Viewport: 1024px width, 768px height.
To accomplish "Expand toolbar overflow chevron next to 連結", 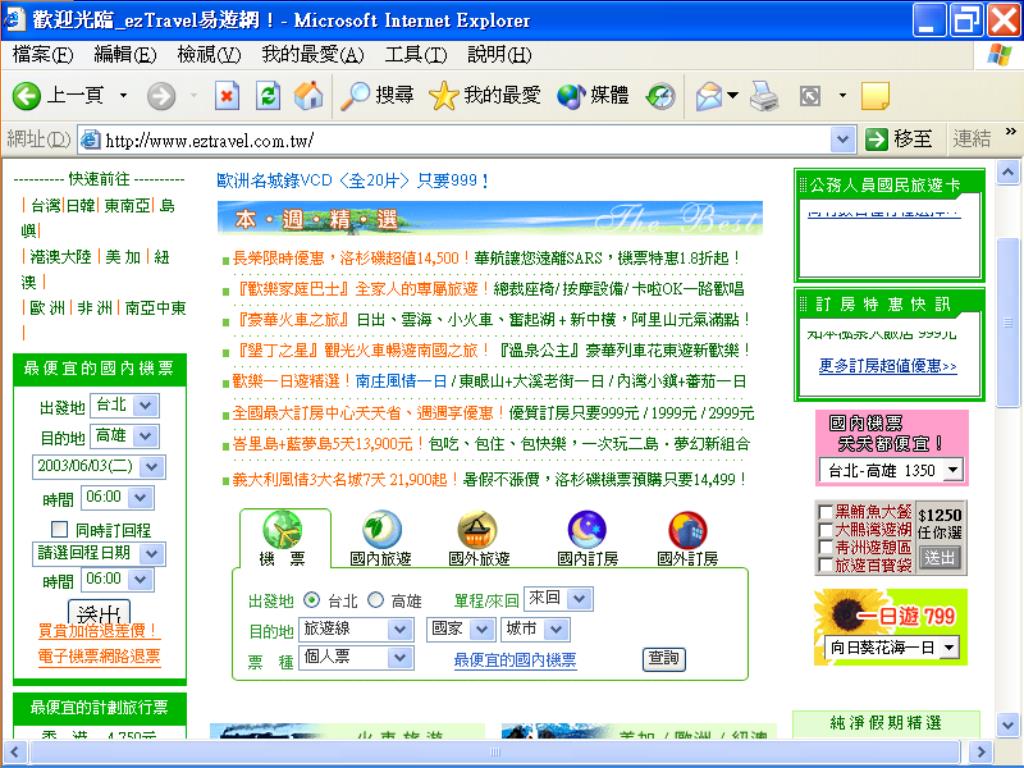I will pyautogui.click(x=1011, y=131).
